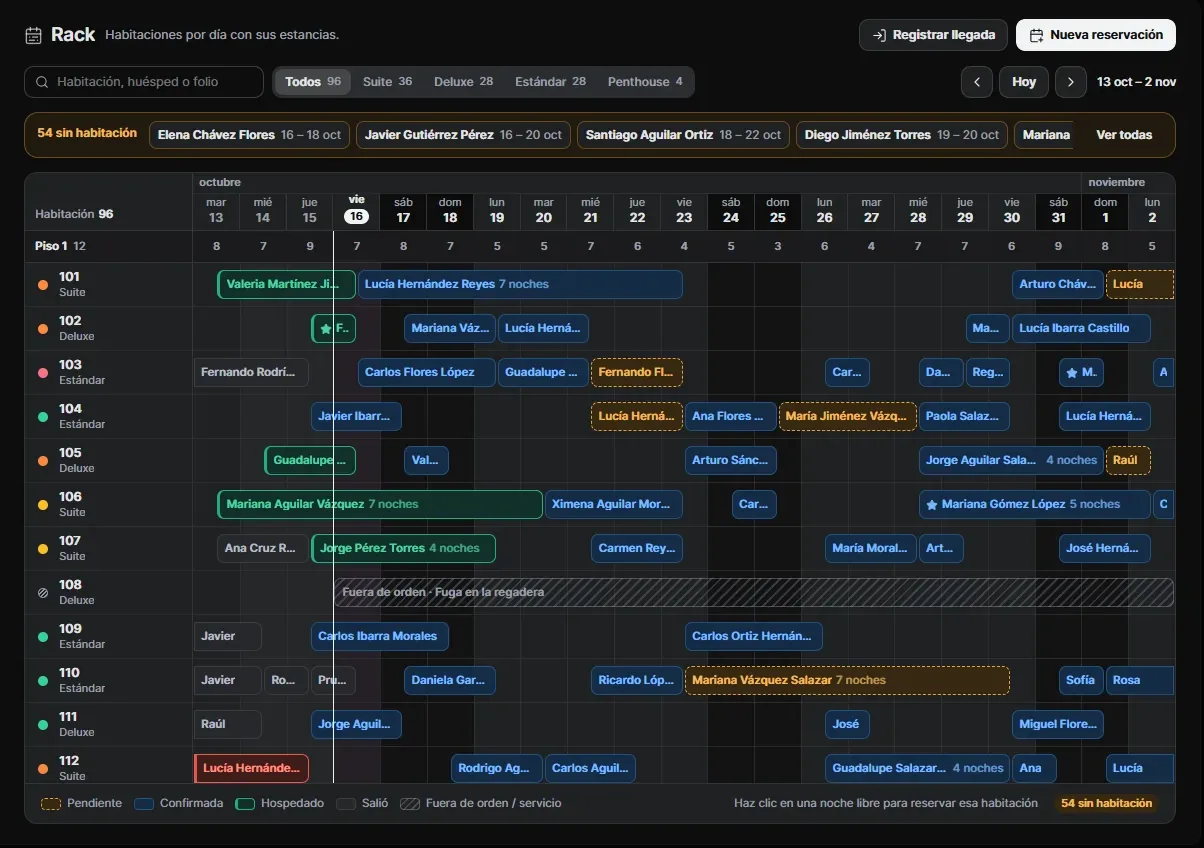Screen dimensions: 1204x848
Task: Click the green status dot for room 104
Action: point(43,417)
